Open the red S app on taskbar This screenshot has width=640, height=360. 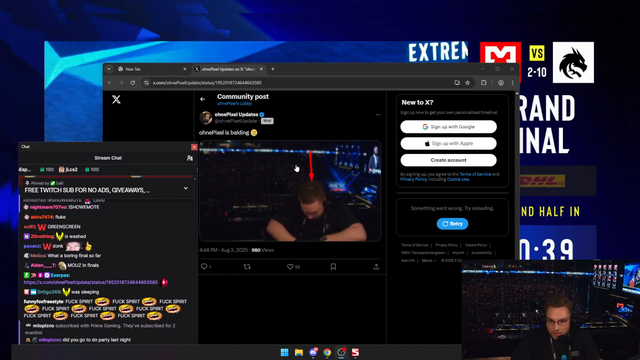[x=356, y=352]
